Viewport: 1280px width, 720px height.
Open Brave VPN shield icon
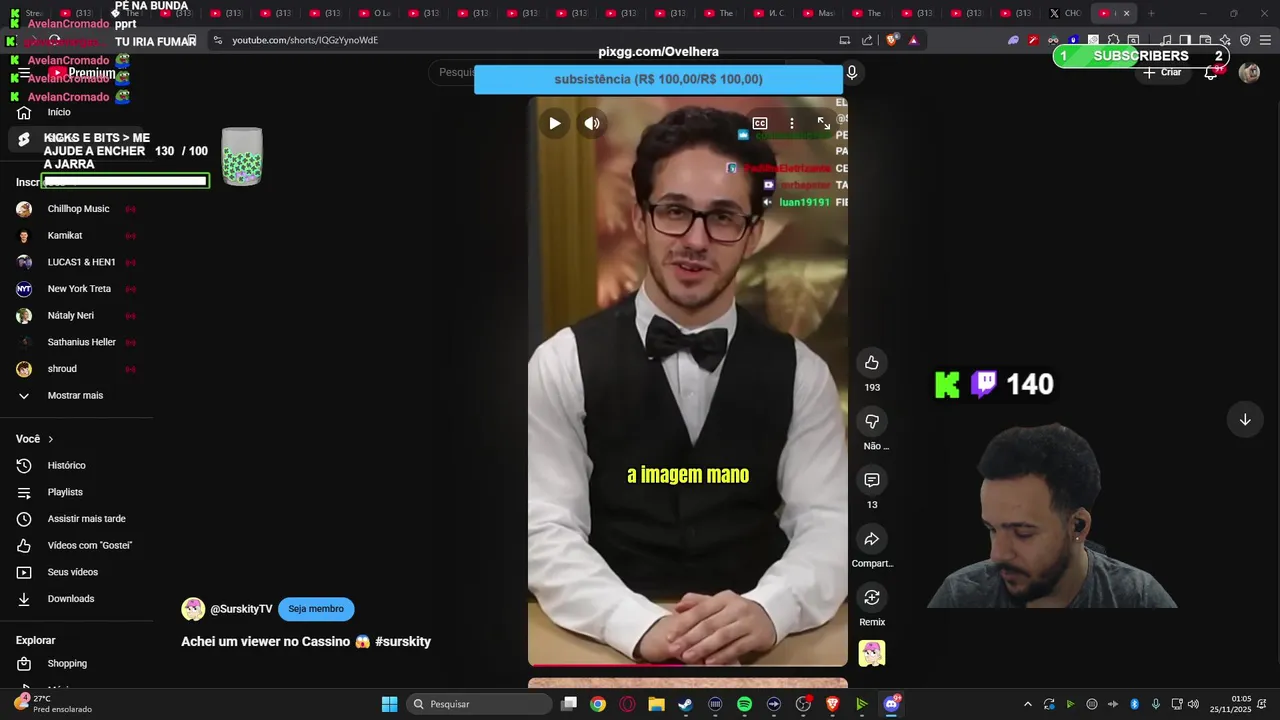[1245, 40]
